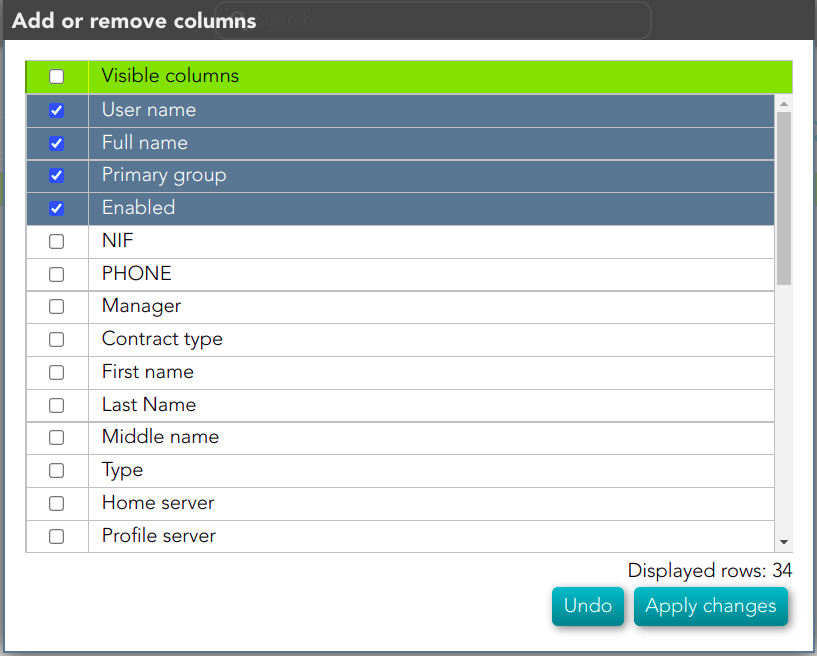
Task: Uncheck the Primary group column checkbox
Action: (x=56, y=176)
